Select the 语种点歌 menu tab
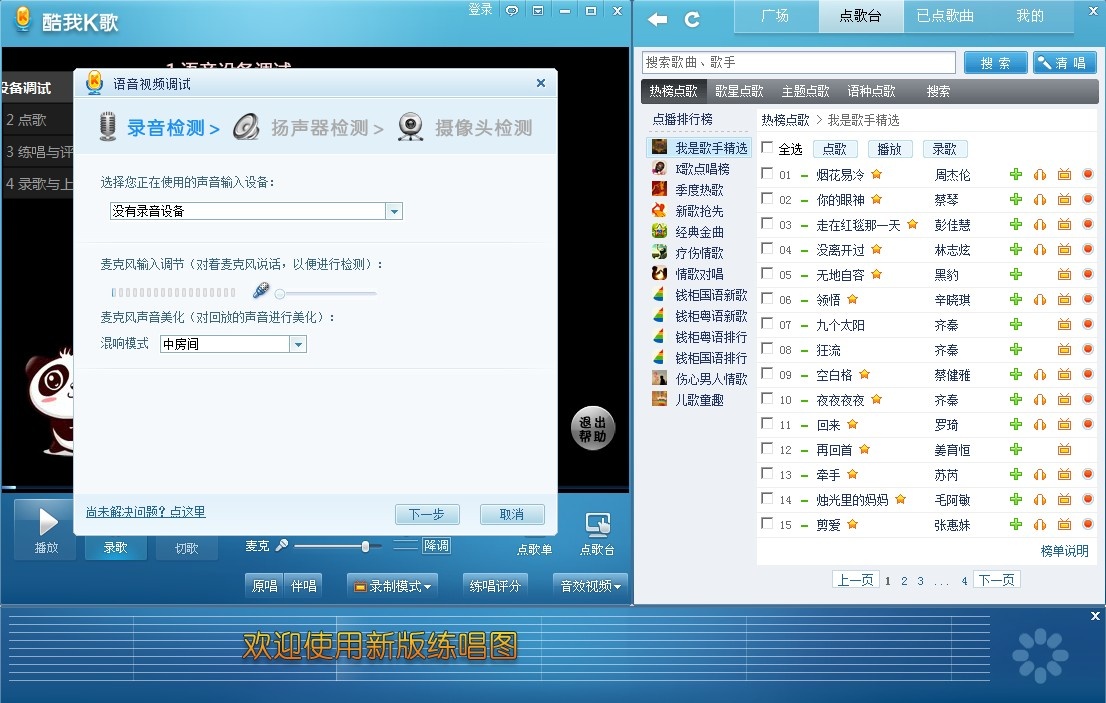Image resolution: width=1106 pixels, height=703 pixels. [871, 91]
